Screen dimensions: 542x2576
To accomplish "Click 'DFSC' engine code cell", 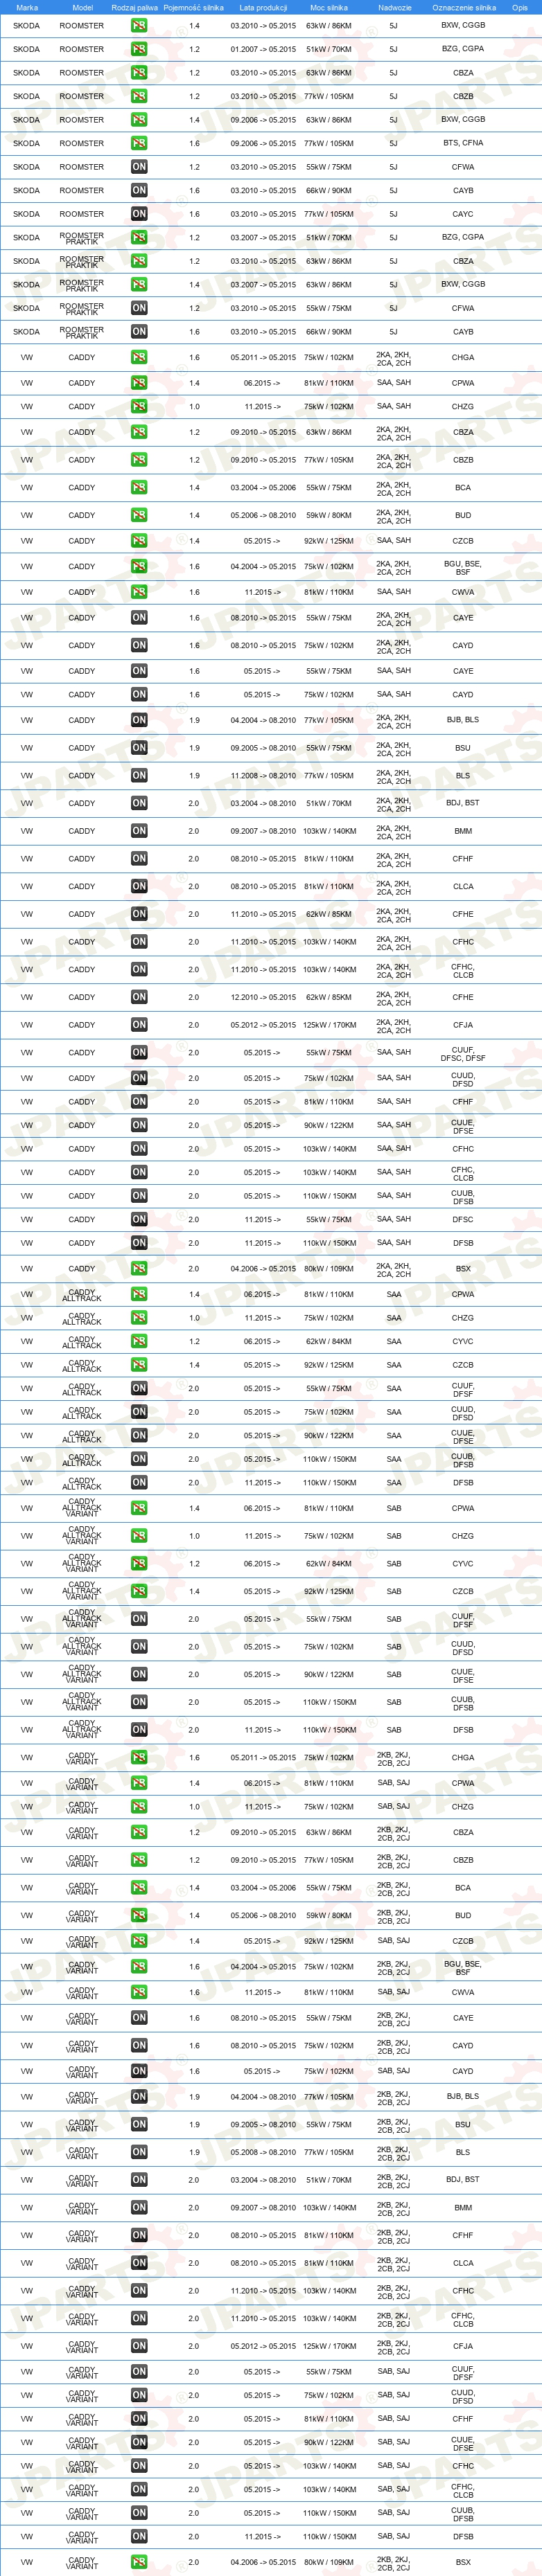I will click(463, 1219).
